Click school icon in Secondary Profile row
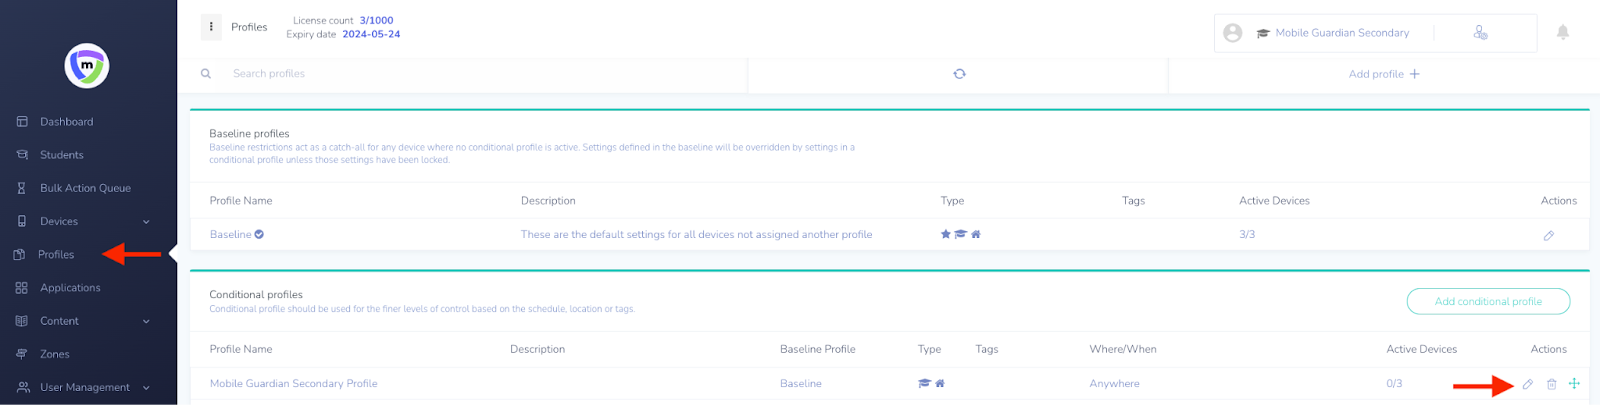Viewport: 1600px width, 405px height. click(924, 383)
